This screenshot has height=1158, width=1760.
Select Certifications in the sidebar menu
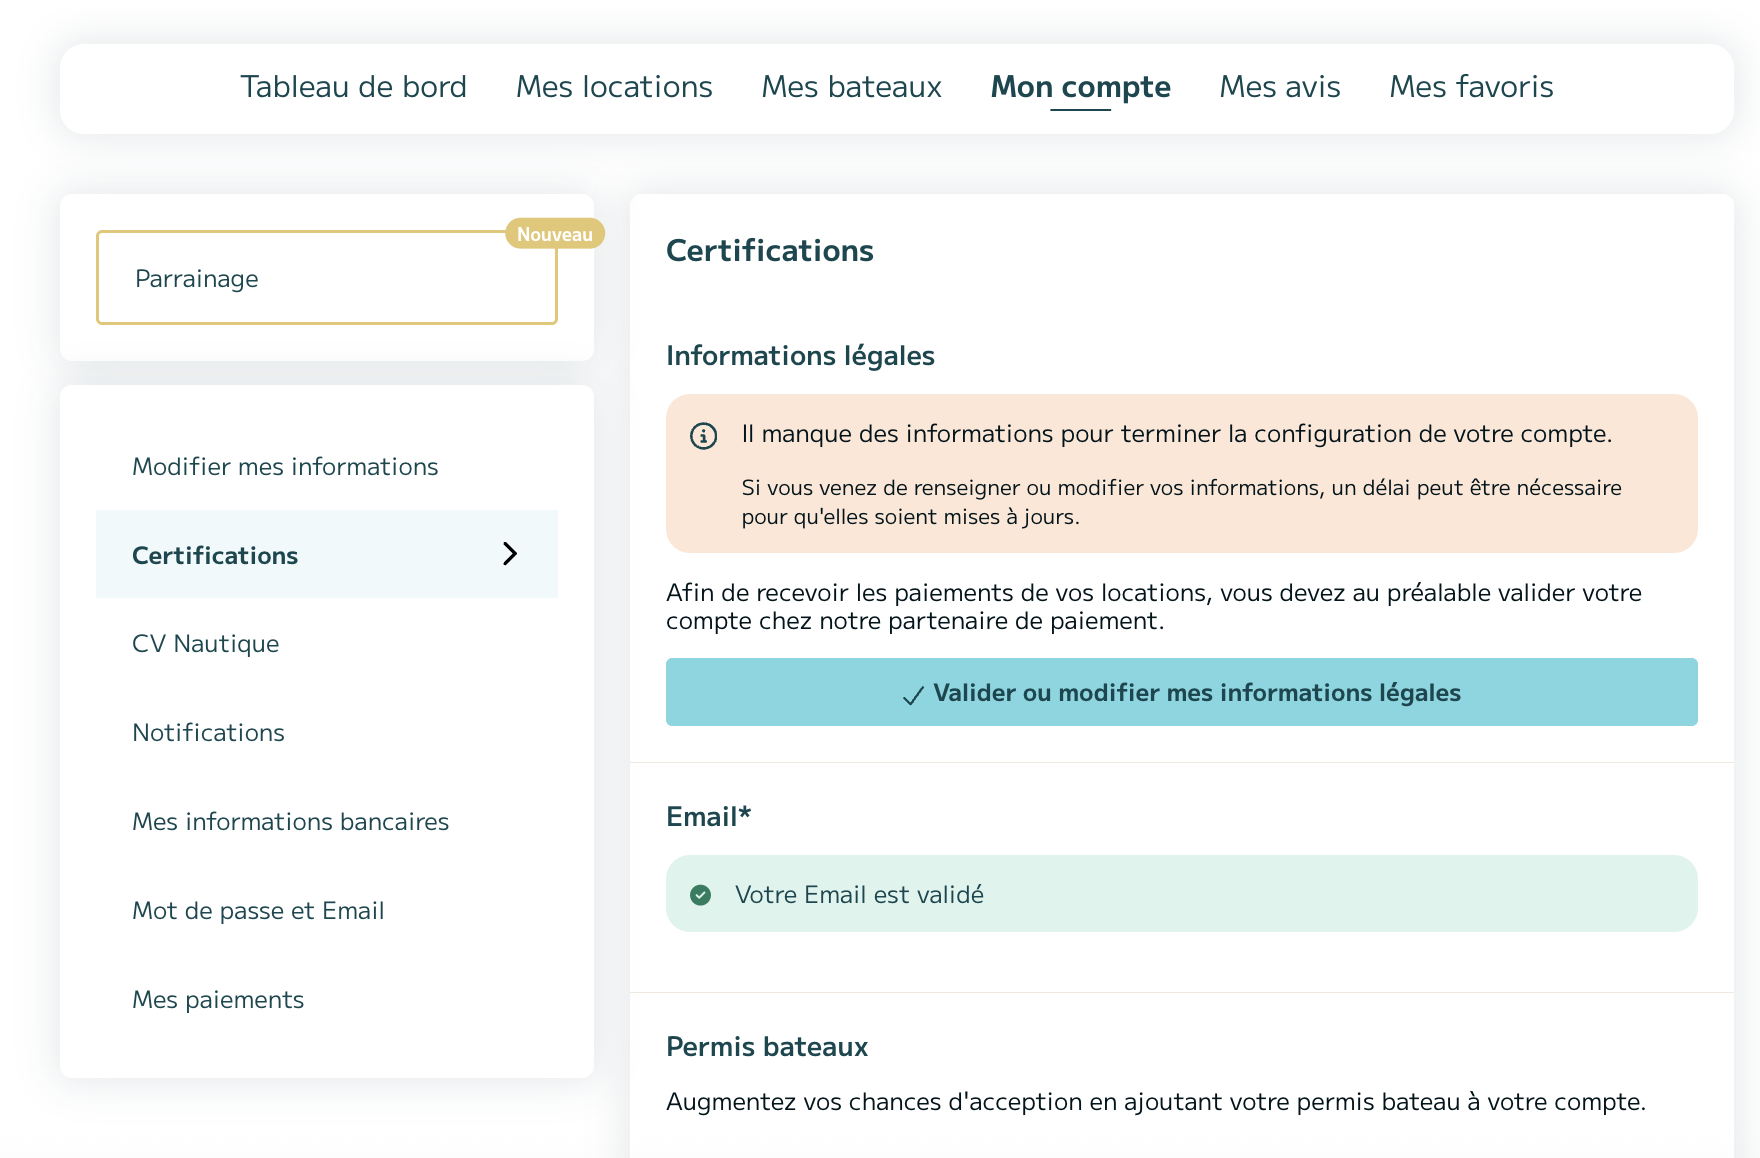215,556
